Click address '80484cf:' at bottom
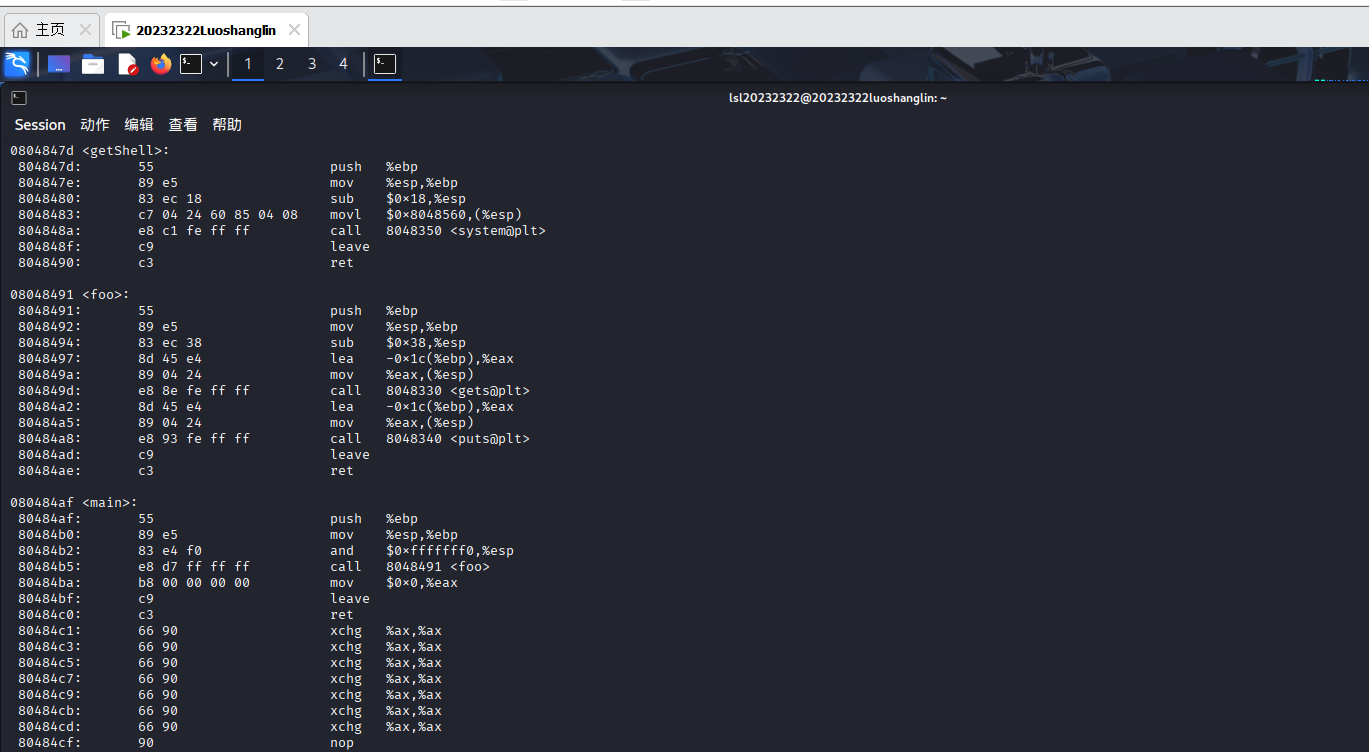The width and height of the screenshot is (1369, 752). pyautogui.click(x=50, y=743)
